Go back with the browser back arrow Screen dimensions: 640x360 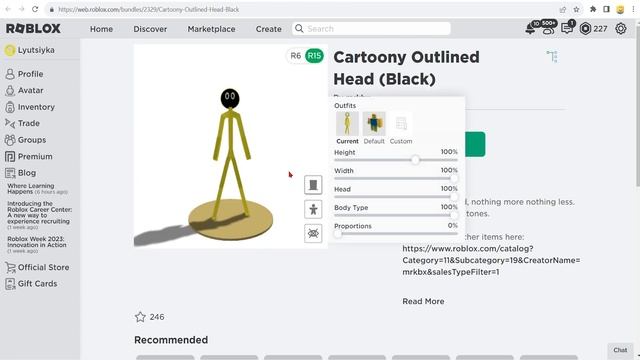(8, 9)
